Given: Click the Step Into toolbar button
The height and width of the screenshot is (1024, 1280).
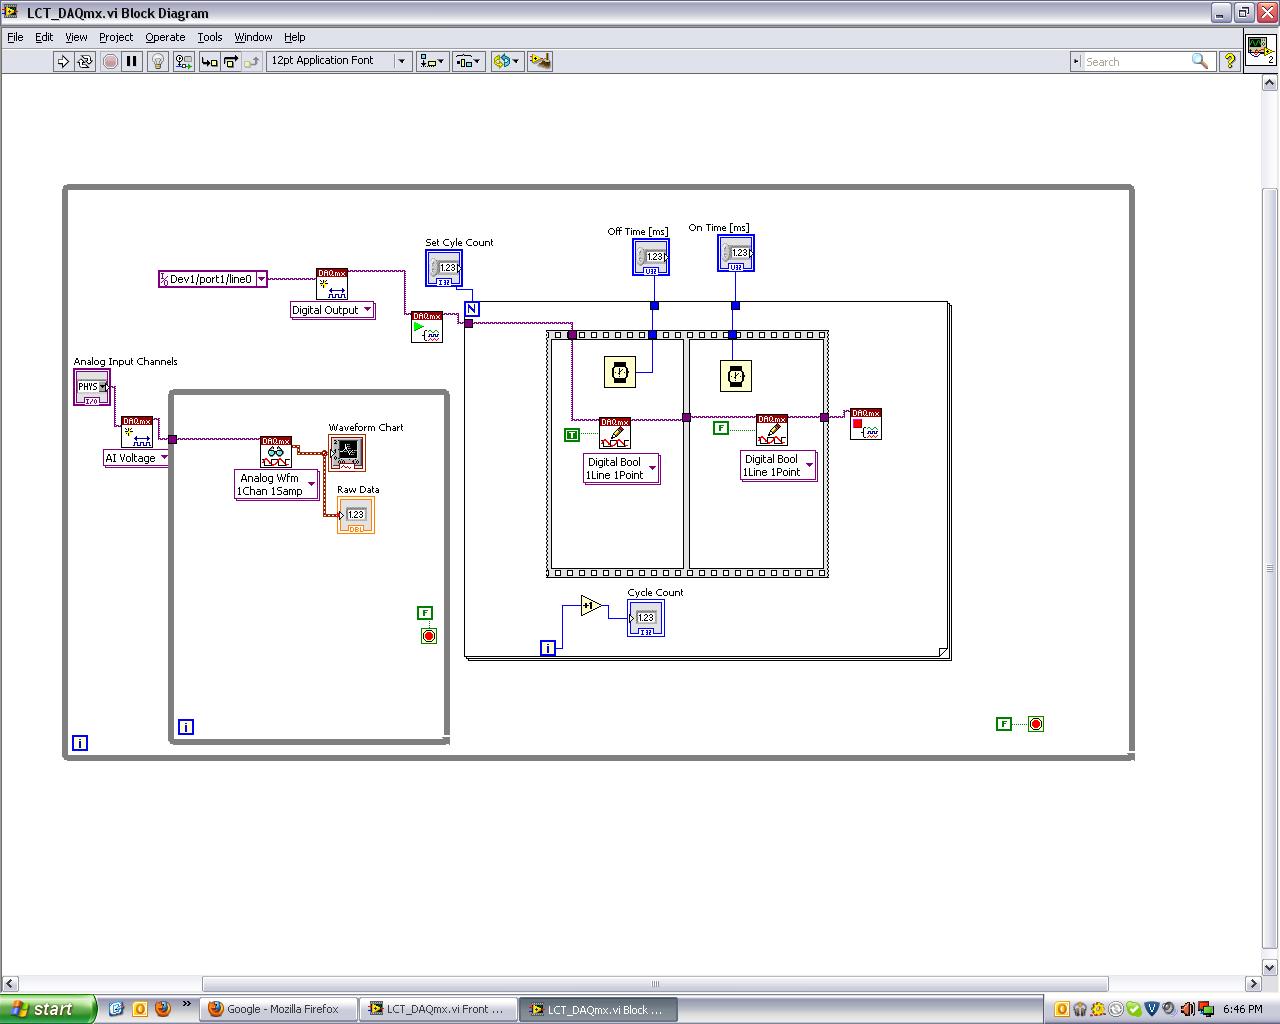Looking at the screenshot, I should click(x=209, y=61).
